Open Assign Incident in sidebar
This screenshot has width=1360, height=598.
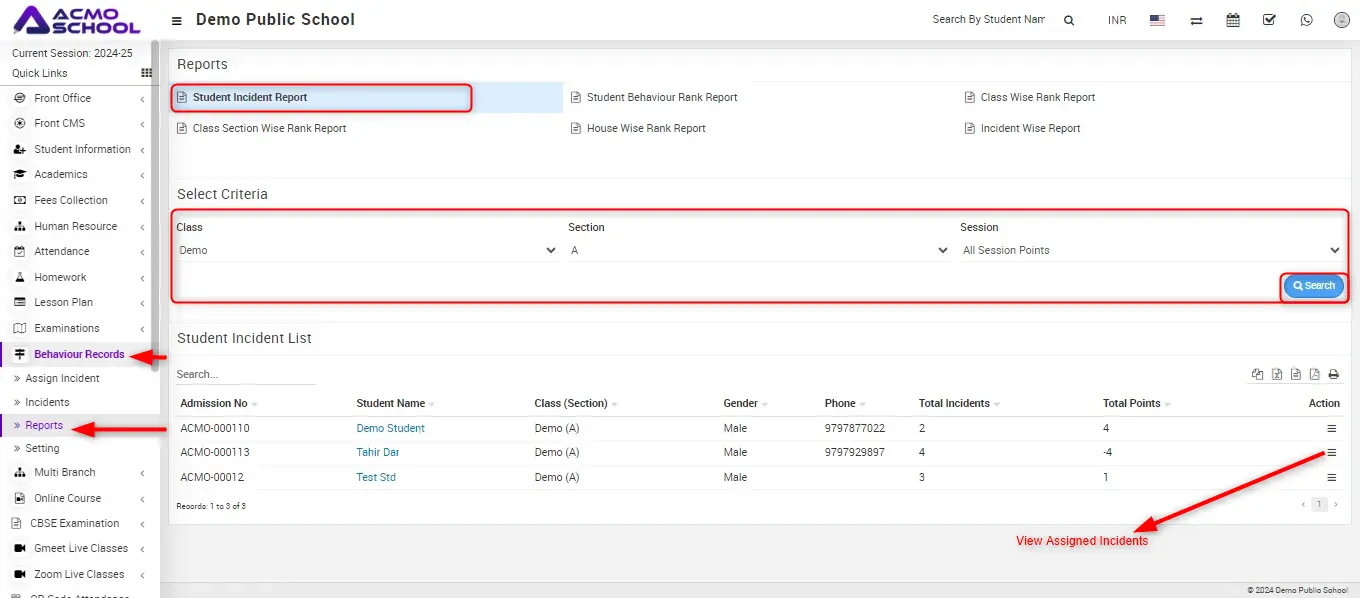click(x=62, y=378)
